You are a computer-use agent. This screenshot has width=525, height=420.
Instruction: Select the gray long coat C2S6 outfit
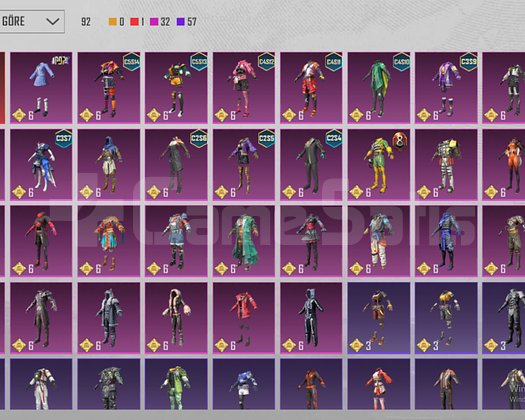pos(176,165)
